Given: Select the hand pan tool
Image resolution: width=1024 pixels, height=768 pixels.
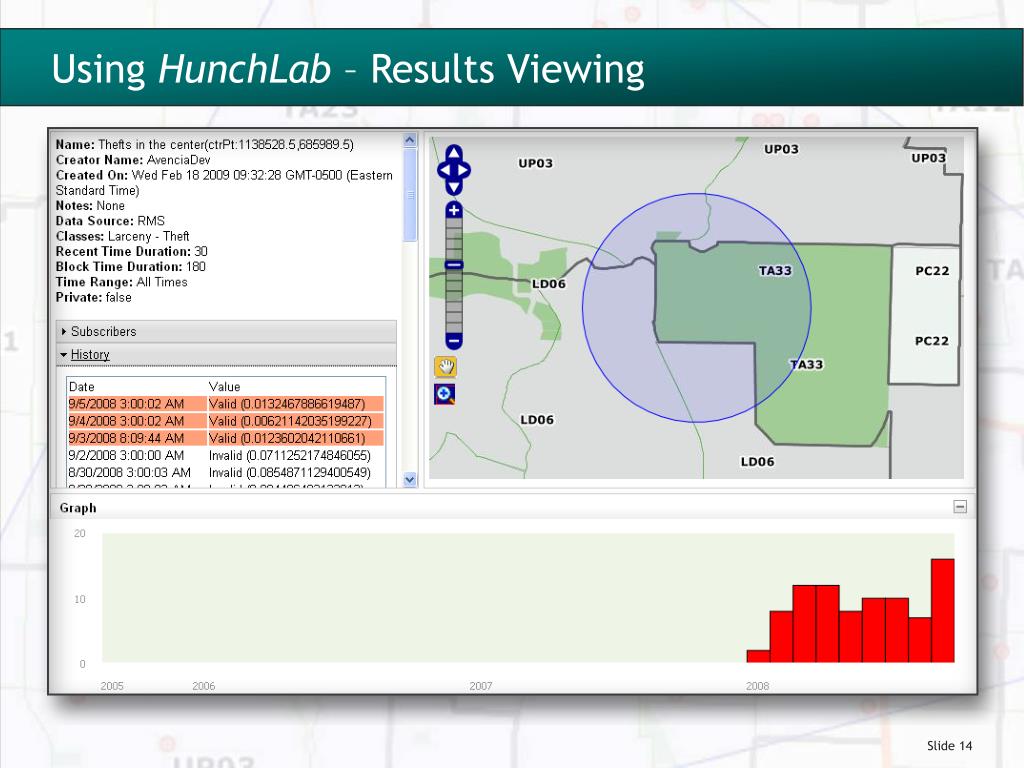Looking at the screenshot, I should pos(445,367).
